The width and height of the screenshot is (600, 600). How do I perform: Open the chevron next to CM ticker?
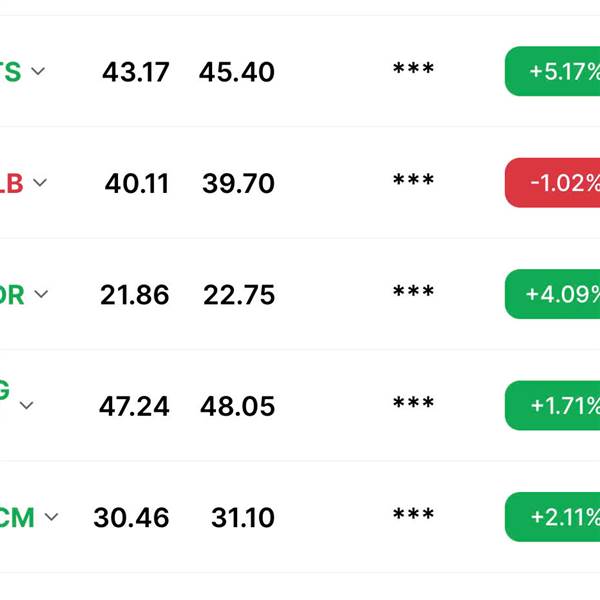[x=51, y=517]
